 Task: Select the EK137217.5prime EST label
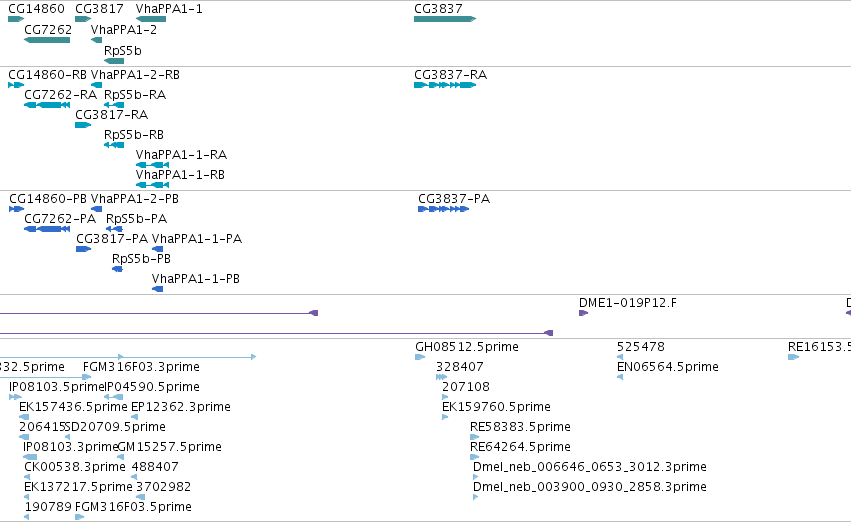point(78,487)
